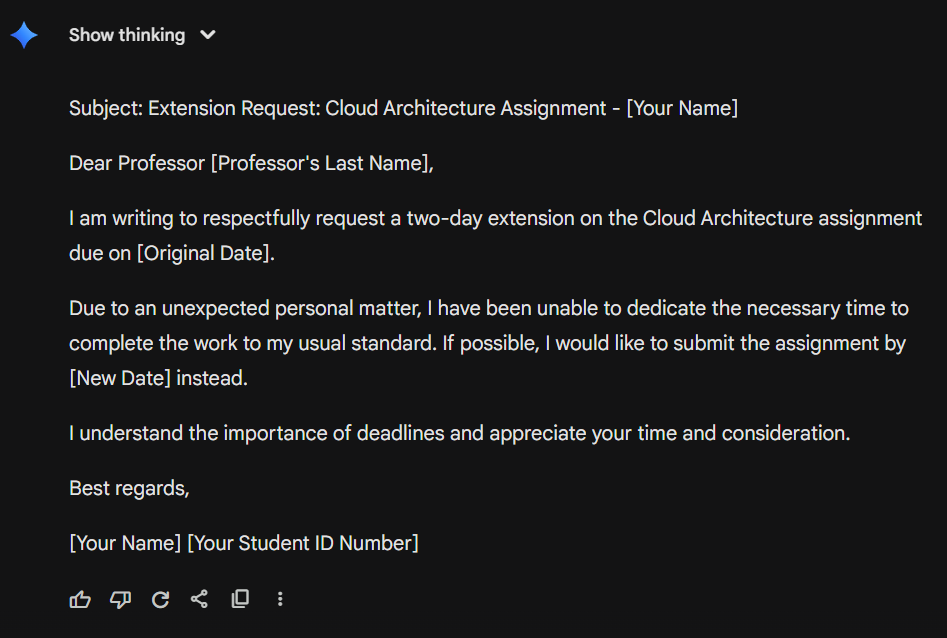The width and height of the screenshot is (947, 638).
Task: Share the generated email response
Action: pos(200,599)
